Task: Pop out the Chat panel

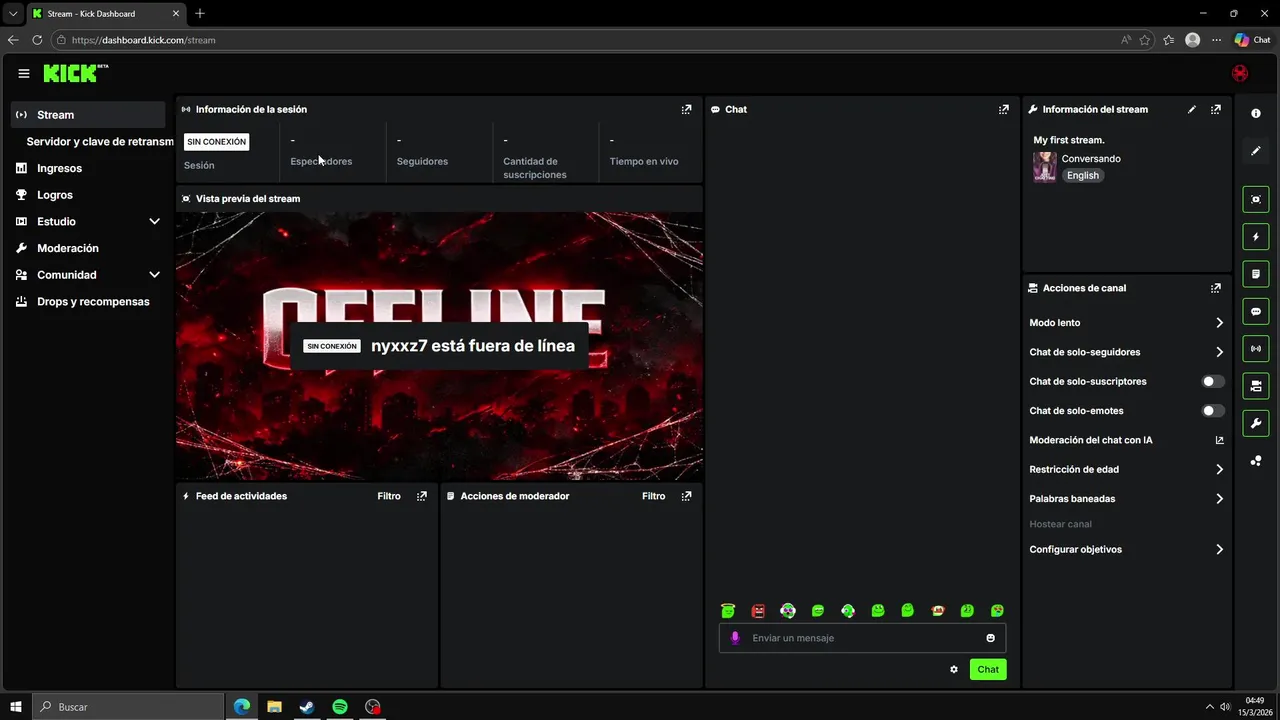Action: pos(1004,109)
